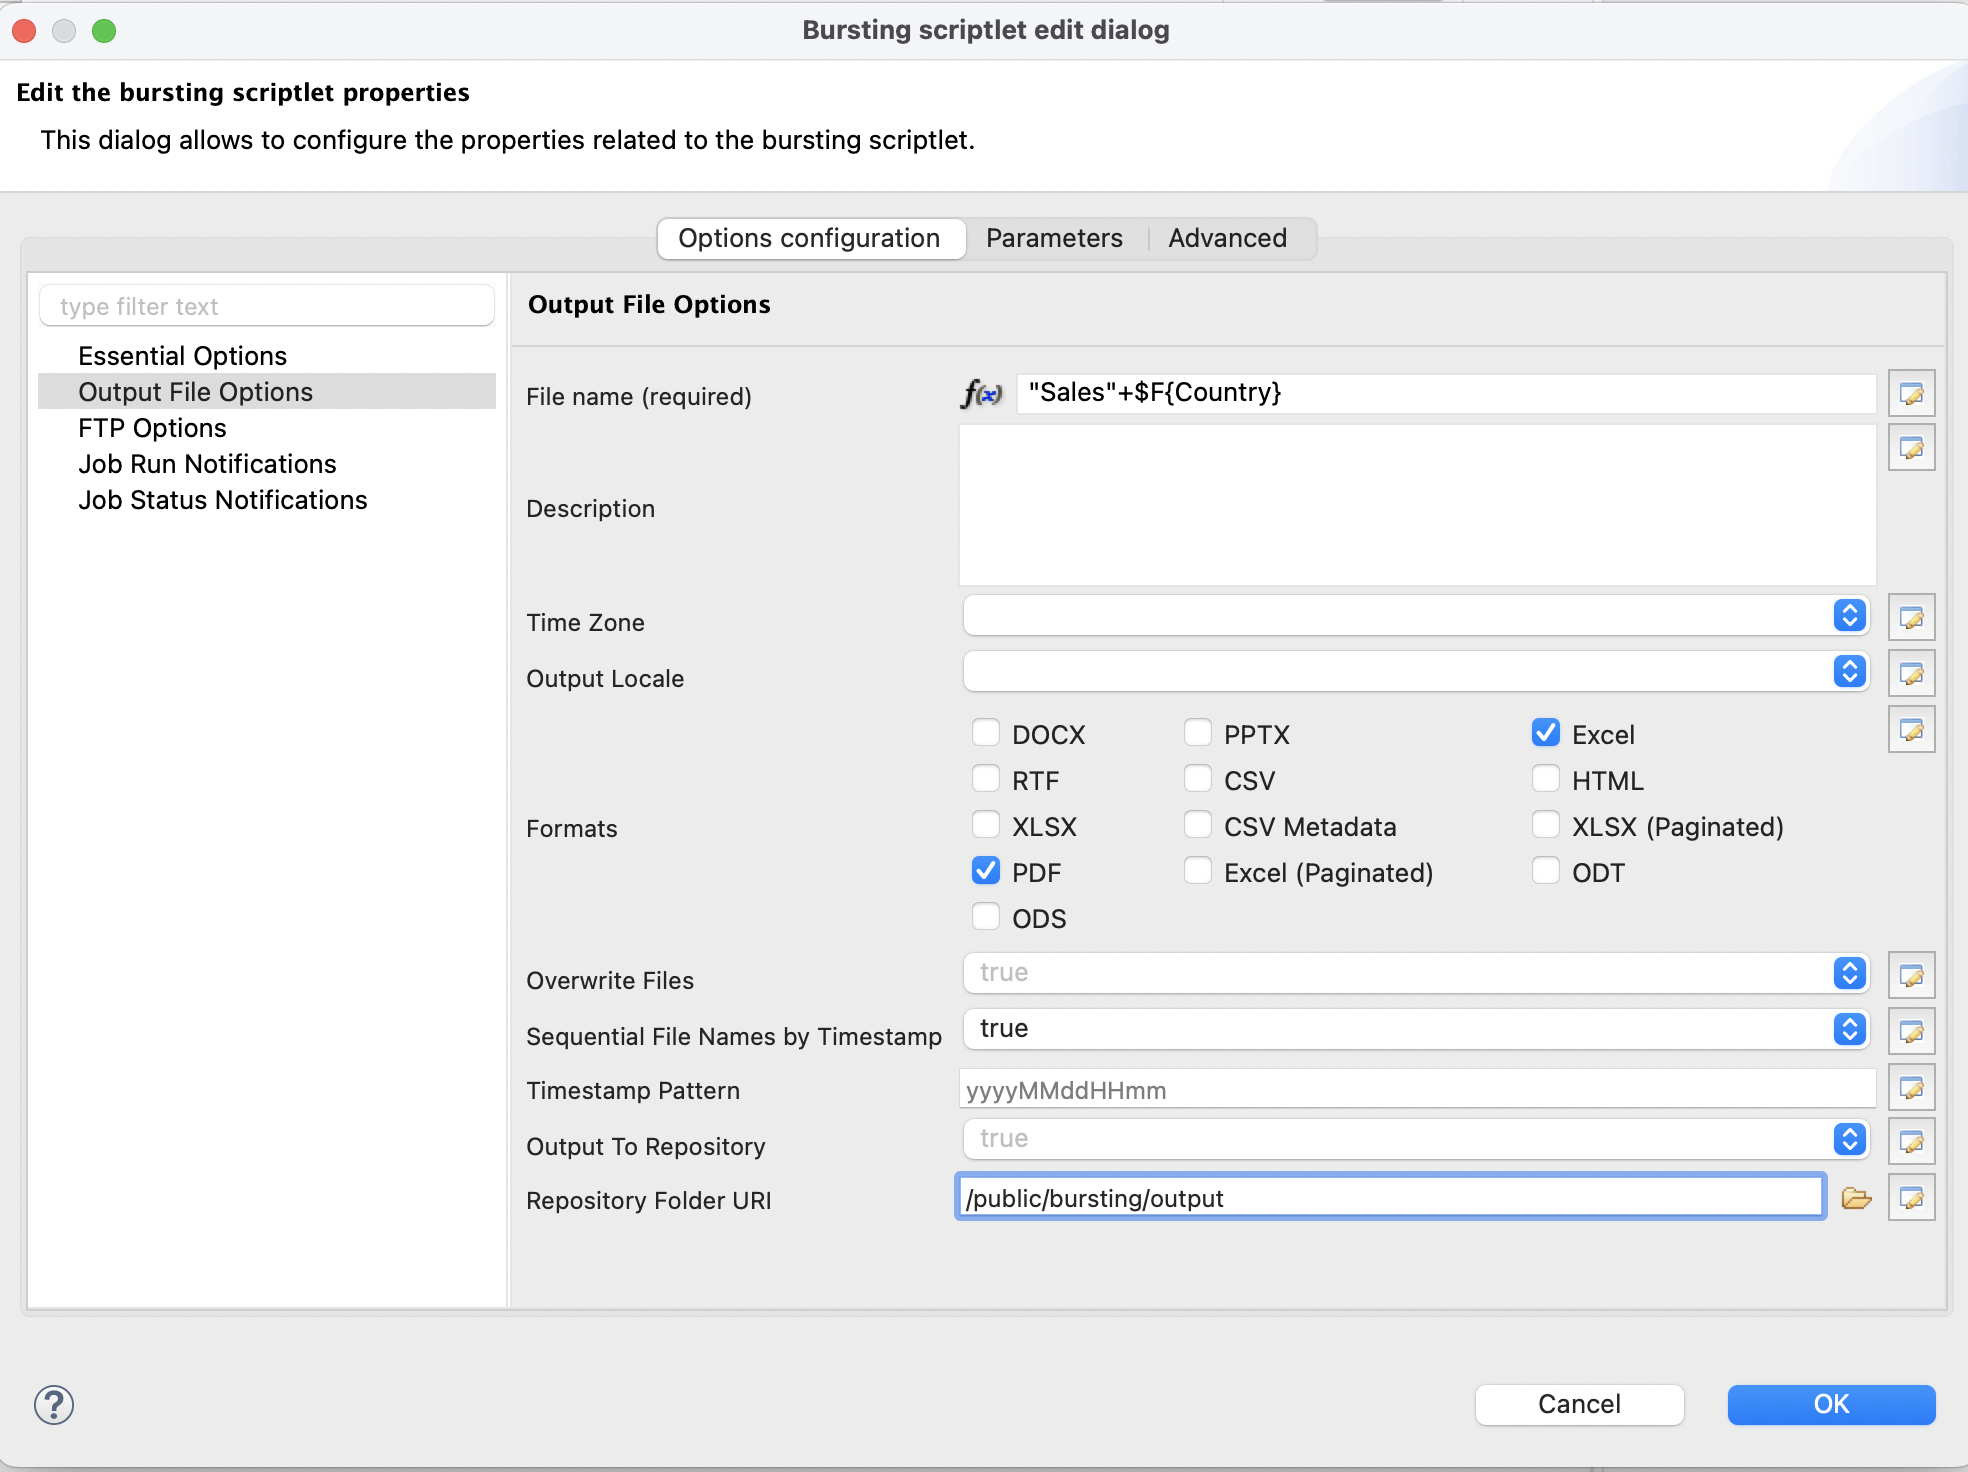The height and width of the screenshot is (1472, 1968).
Task: Select FTP Options in the list
Action: (267, 428)
